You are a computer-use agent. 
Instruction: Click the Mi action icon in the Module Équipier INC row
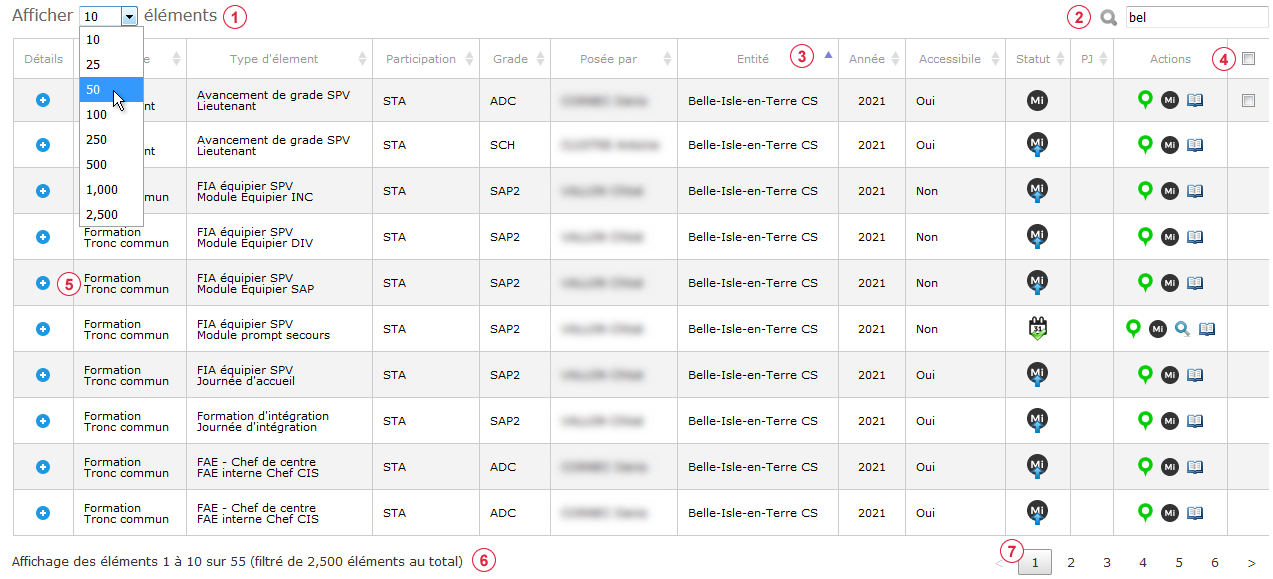pos(1169,191)
